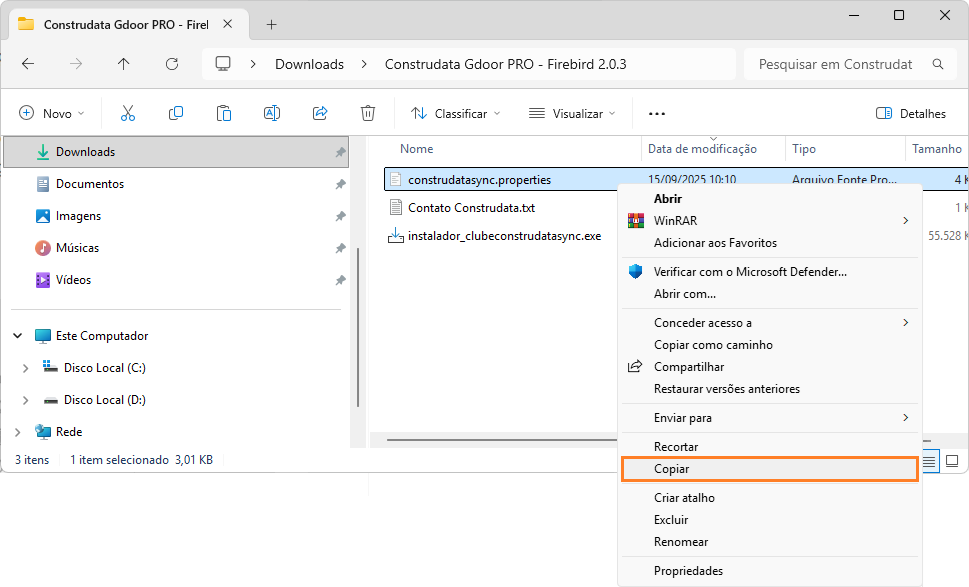The width and height of the screenshot is (969, 587).
Task: Choose Abrir from the context menu
Action: point(770,198)
